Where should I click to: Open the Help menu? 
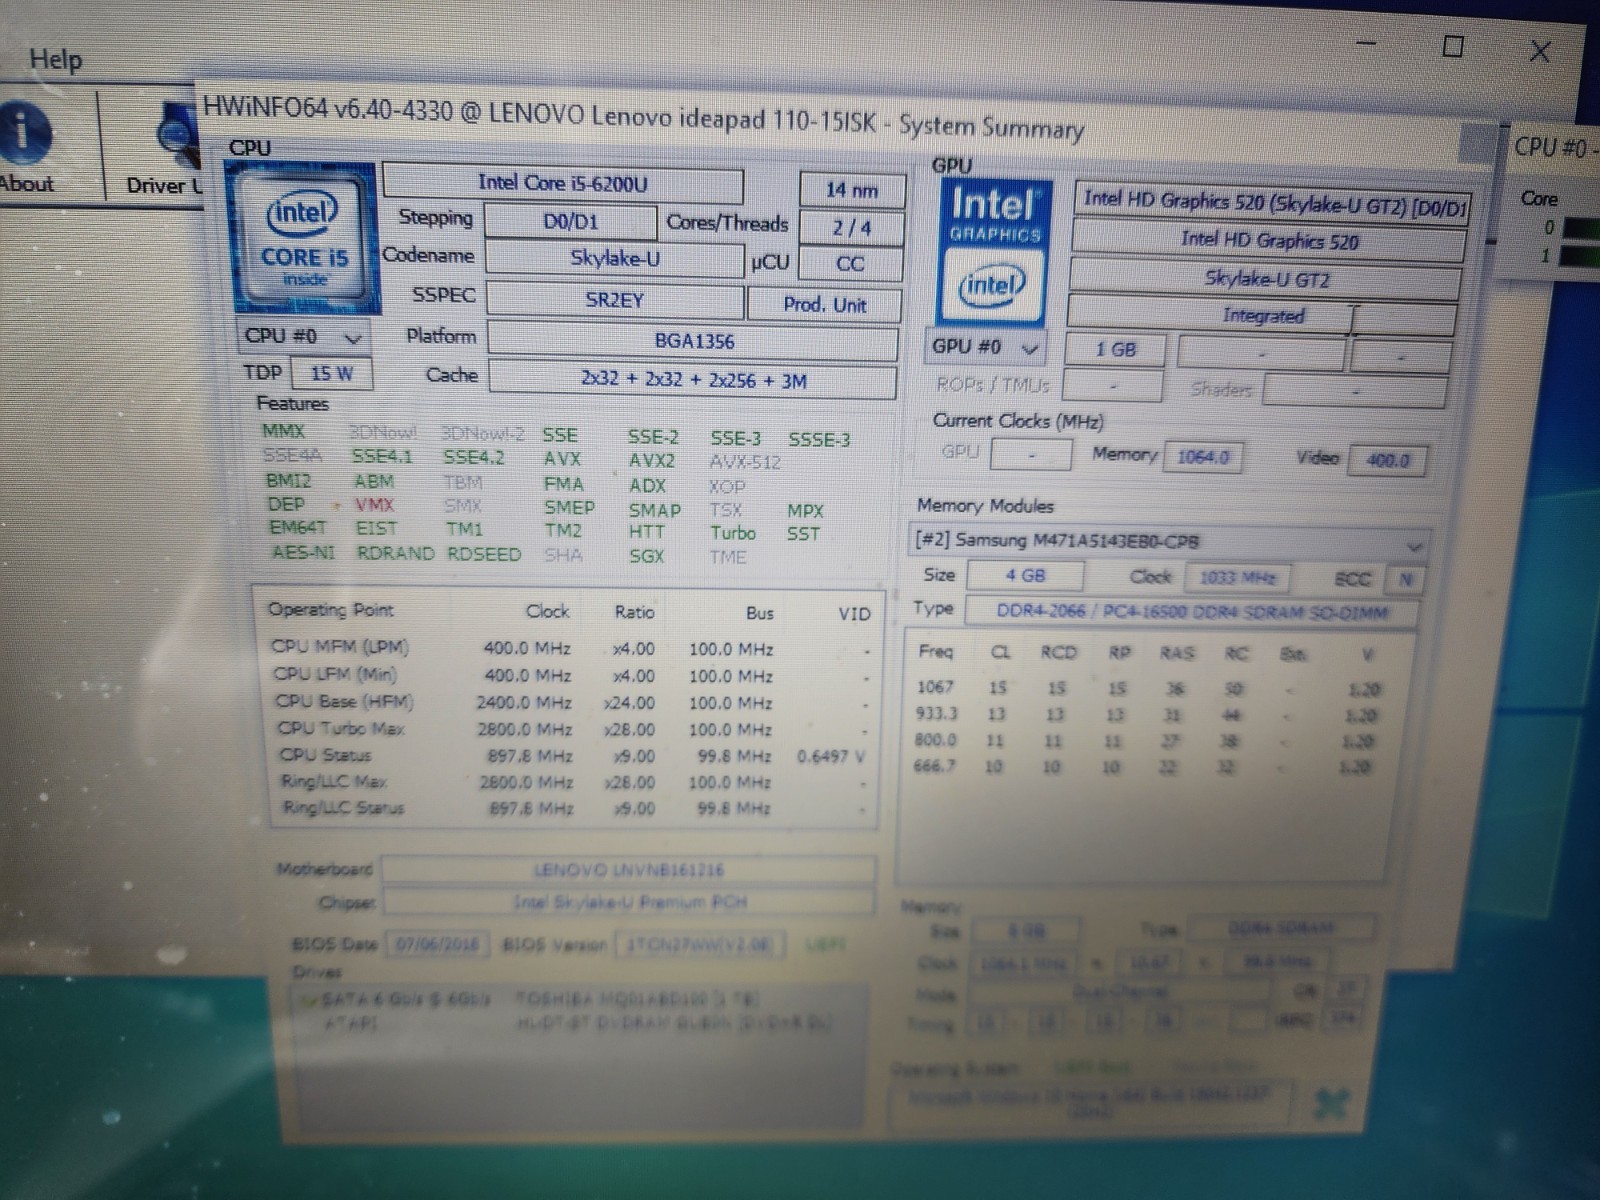tap(55, 59)
